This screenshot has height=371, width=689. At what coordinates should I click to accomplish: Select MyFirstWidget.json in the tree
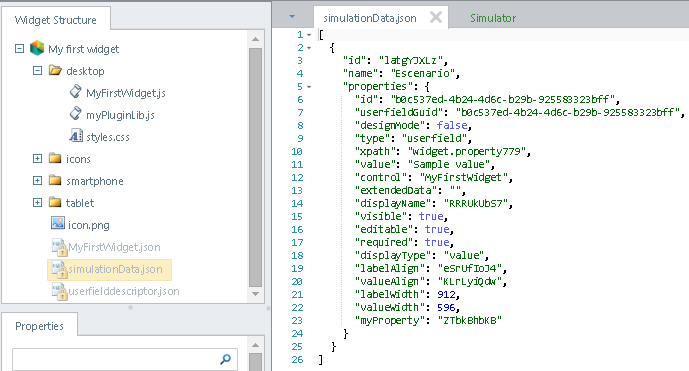(114, 247)
